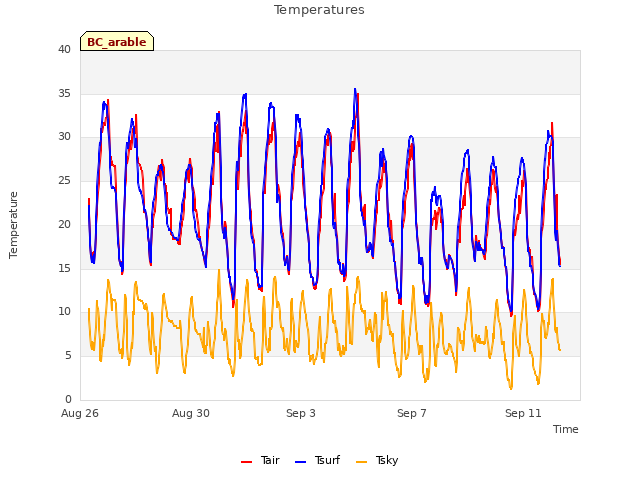Screen dimensions: 640x480
Task: Click the 15 y-axis tick label
Action: [64, 268]
